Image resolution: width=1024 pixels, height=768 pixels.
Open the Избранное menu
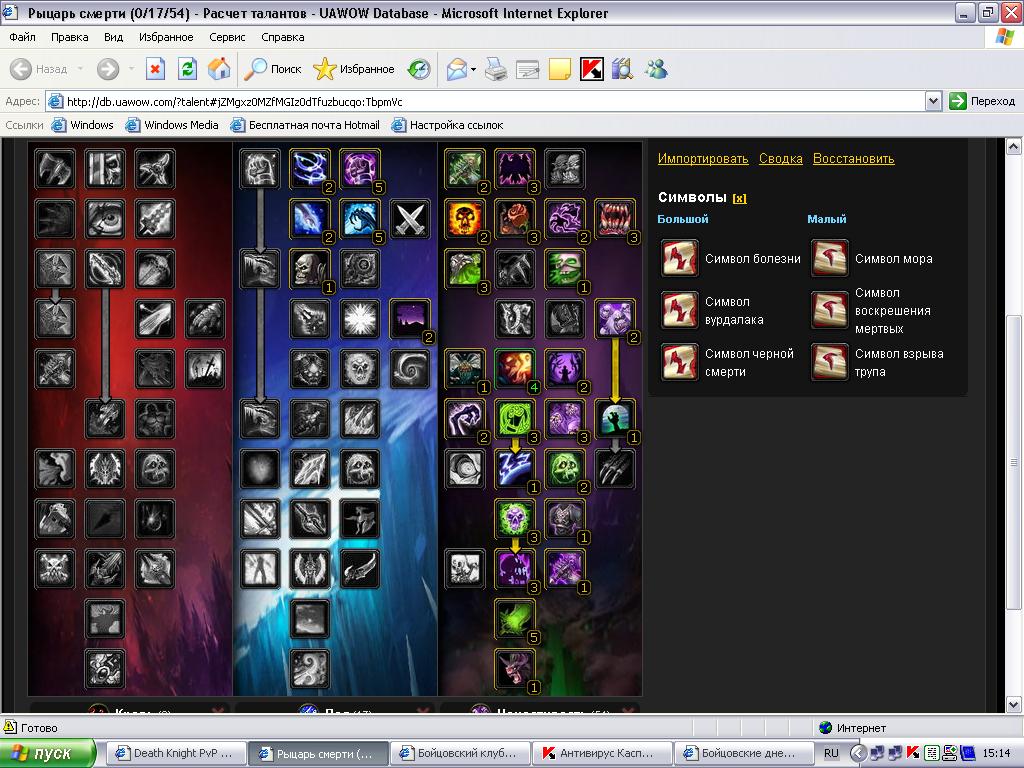pyautogui.click(x=166, y=37)
